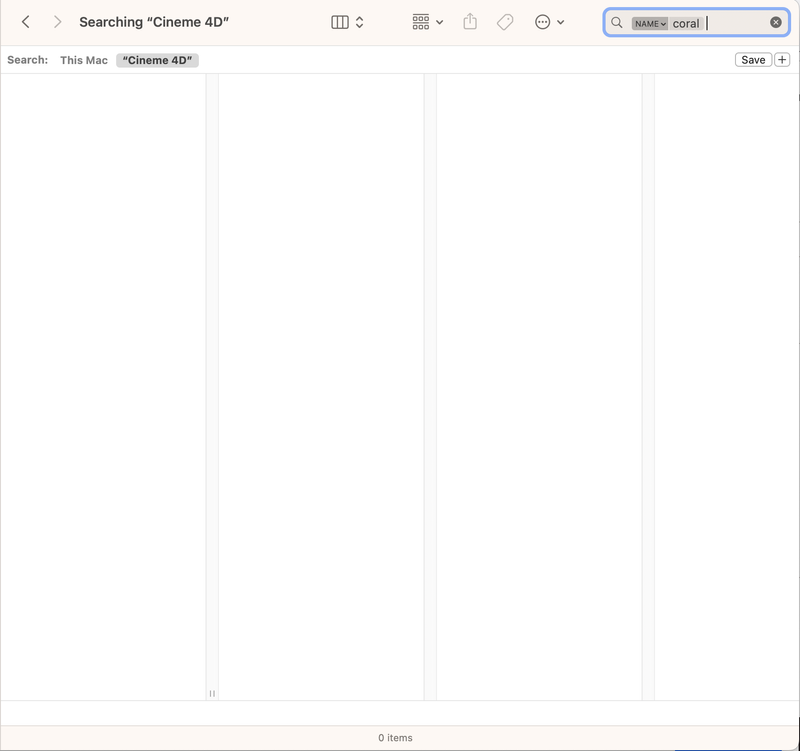
Task: Click the back navigation arrow
Action: point(24,21)
